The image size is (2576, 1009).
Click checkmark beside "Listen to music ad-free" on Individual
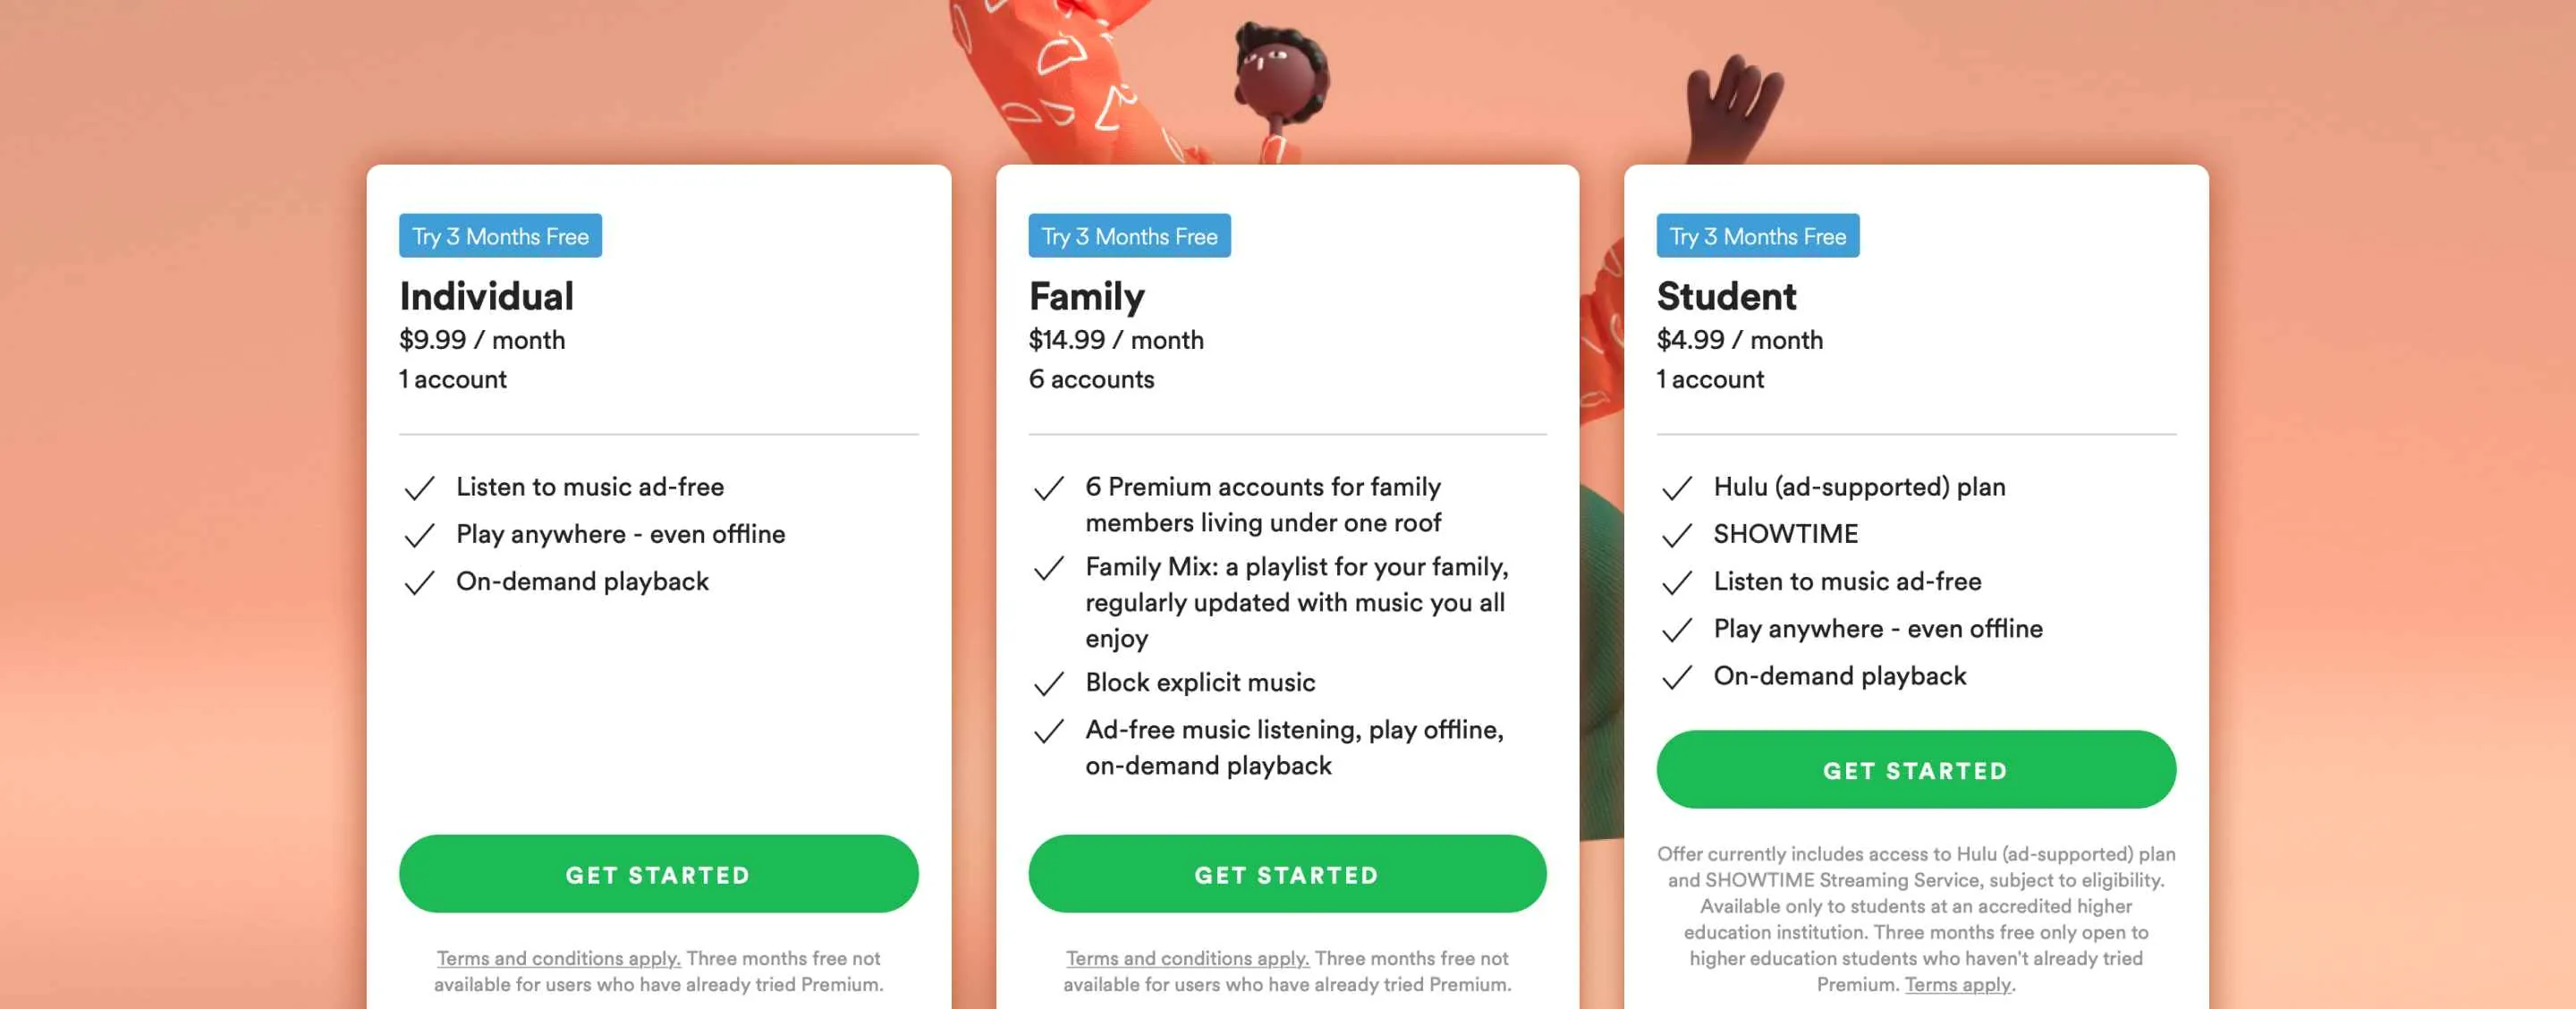point(419,488)
